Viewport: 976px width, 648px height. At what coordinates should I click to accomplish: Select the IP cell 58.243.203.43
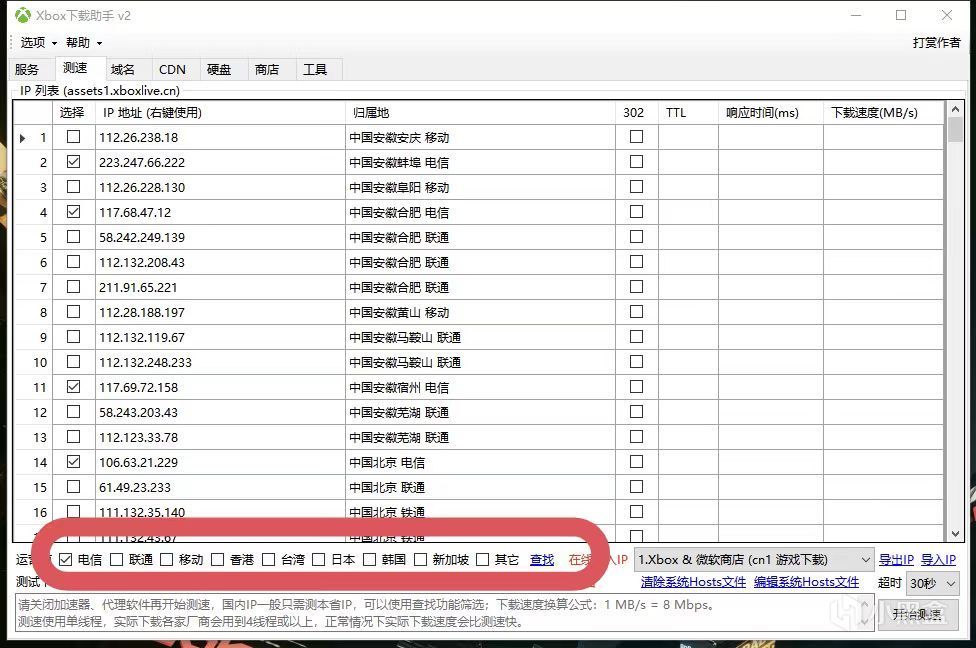point(220,412)
